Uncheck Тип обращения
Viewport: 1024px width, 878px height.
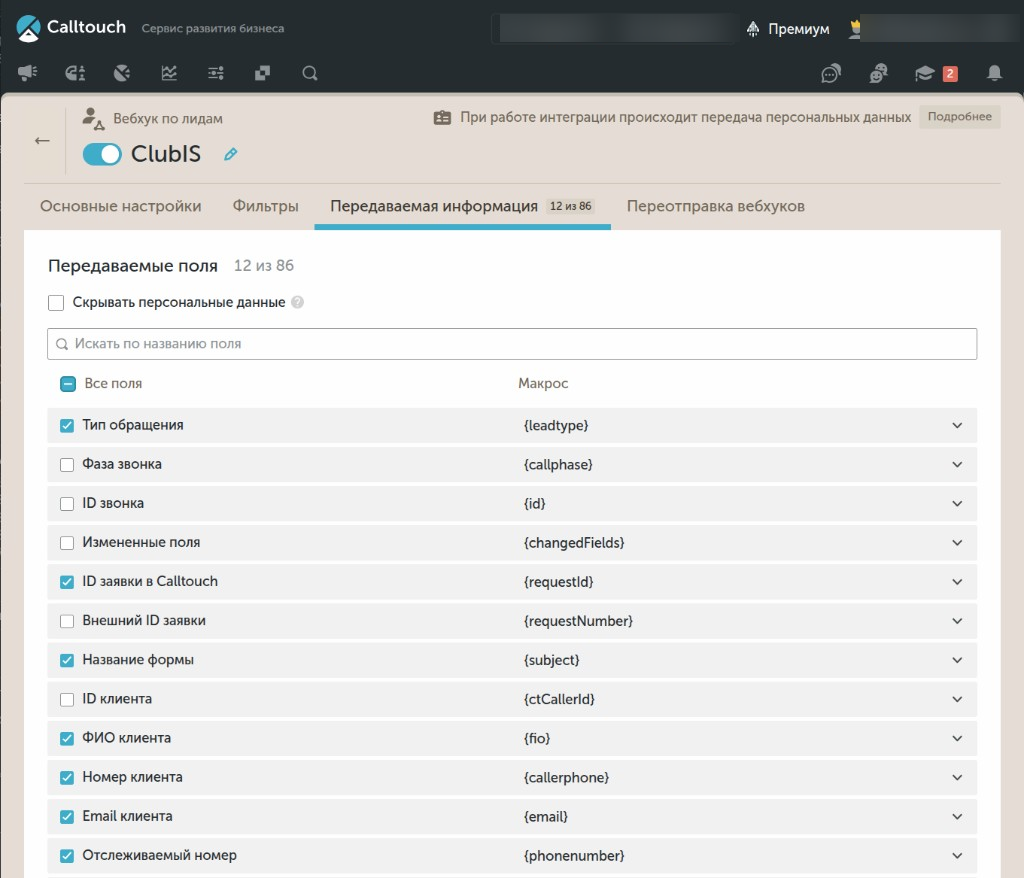click(x=67, y=425)
